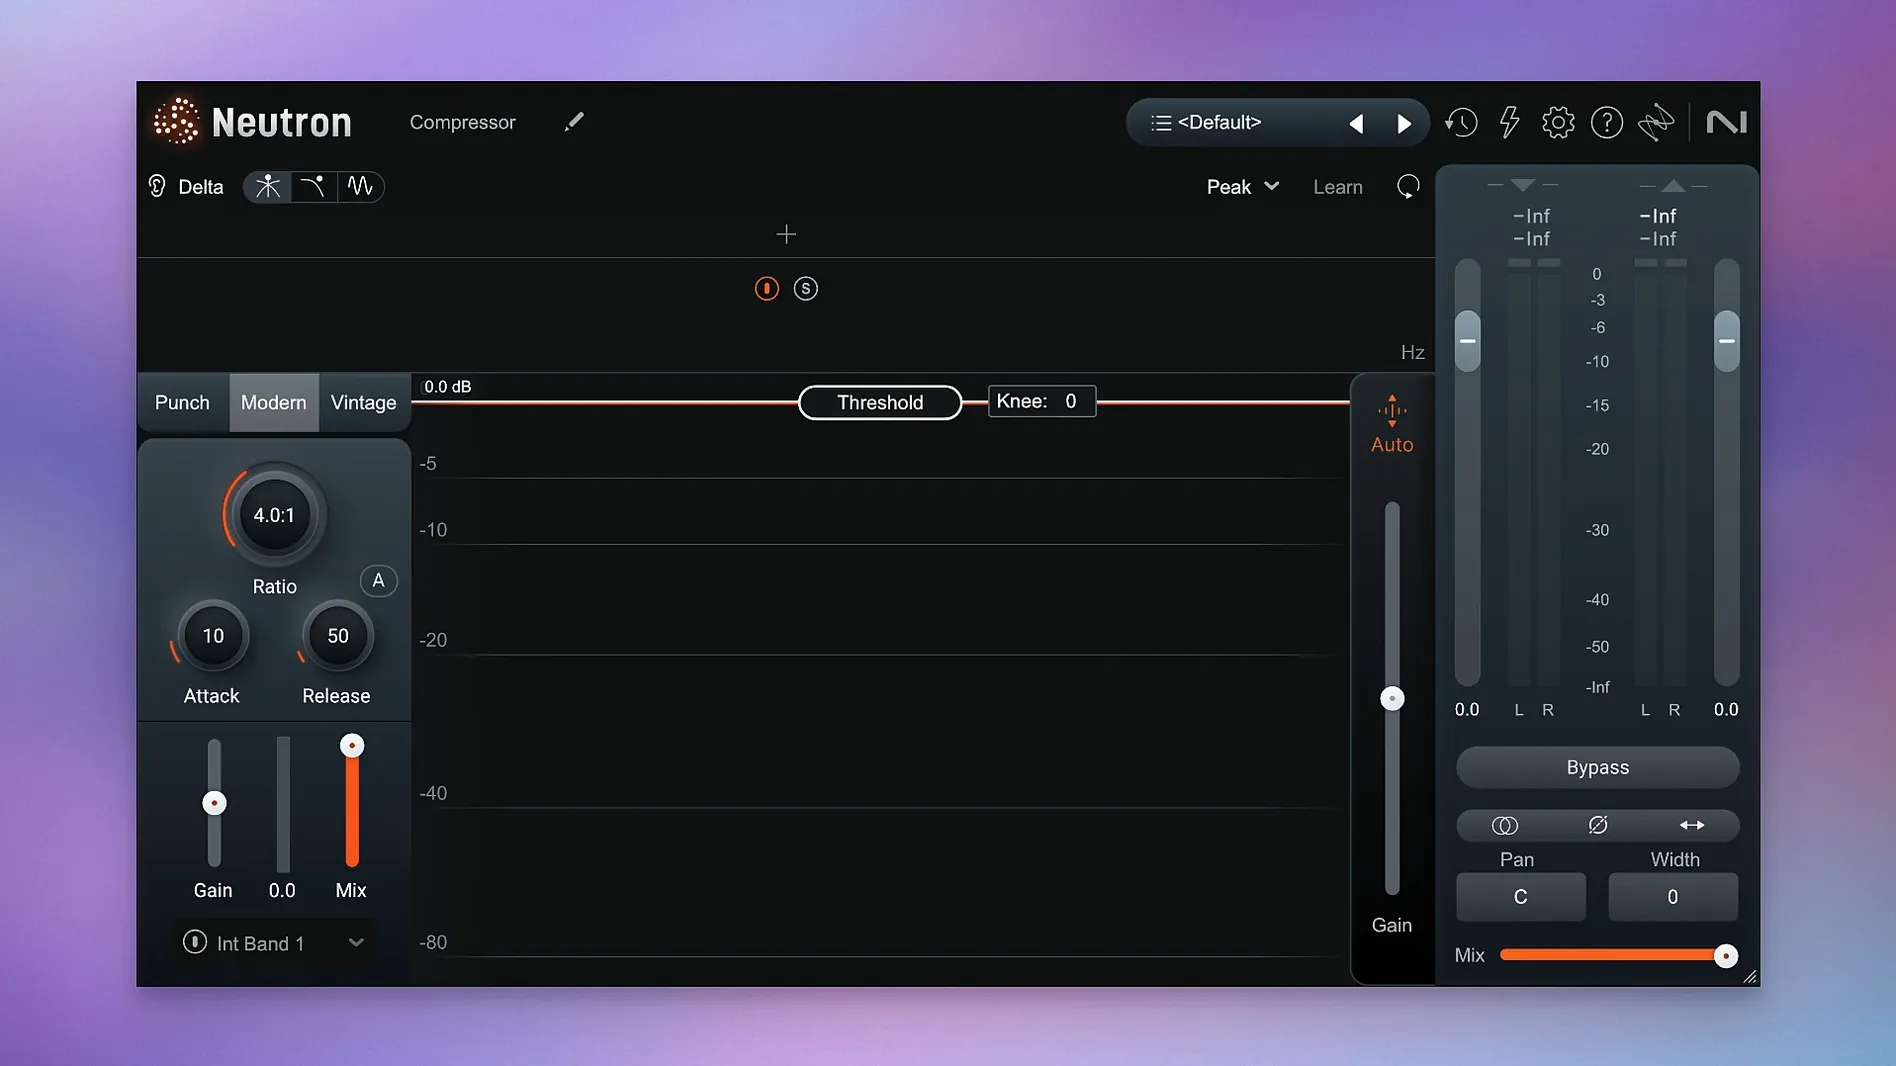Viewport: 1896px width, 1066px height.
Task: Click the Width value field
Action: [1672, 897]
